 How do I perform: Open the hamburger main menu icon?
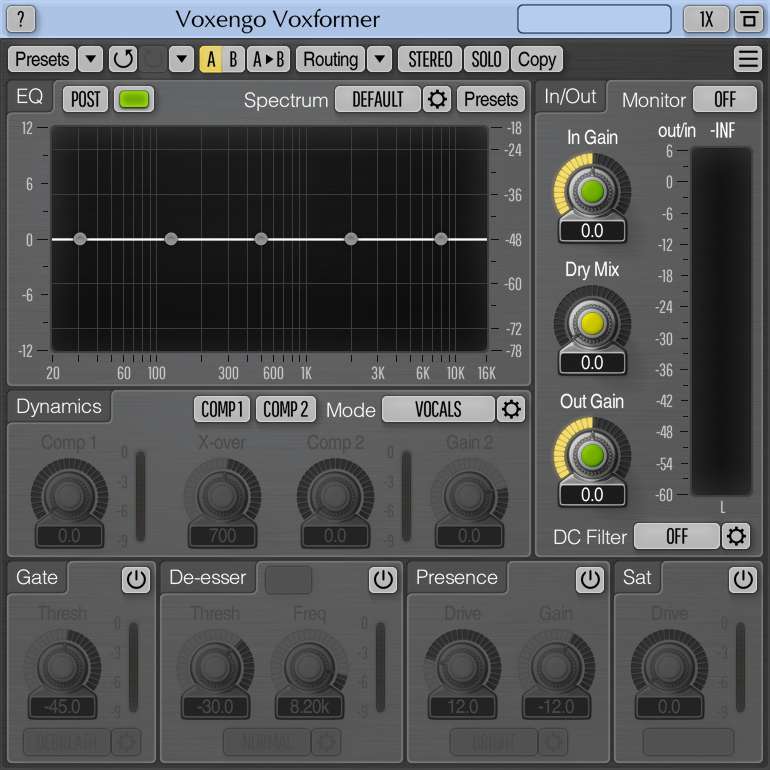tap(748, 59)
